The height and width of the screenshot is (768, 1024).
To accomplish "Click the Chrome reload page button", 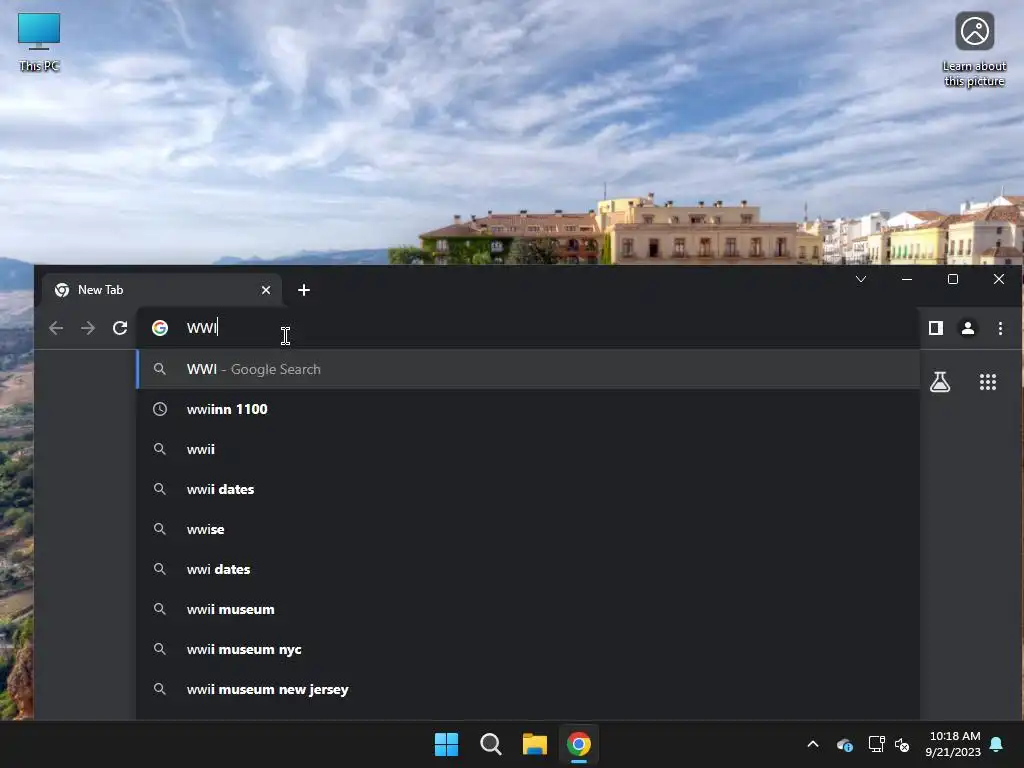I will (x=120, y=328).
